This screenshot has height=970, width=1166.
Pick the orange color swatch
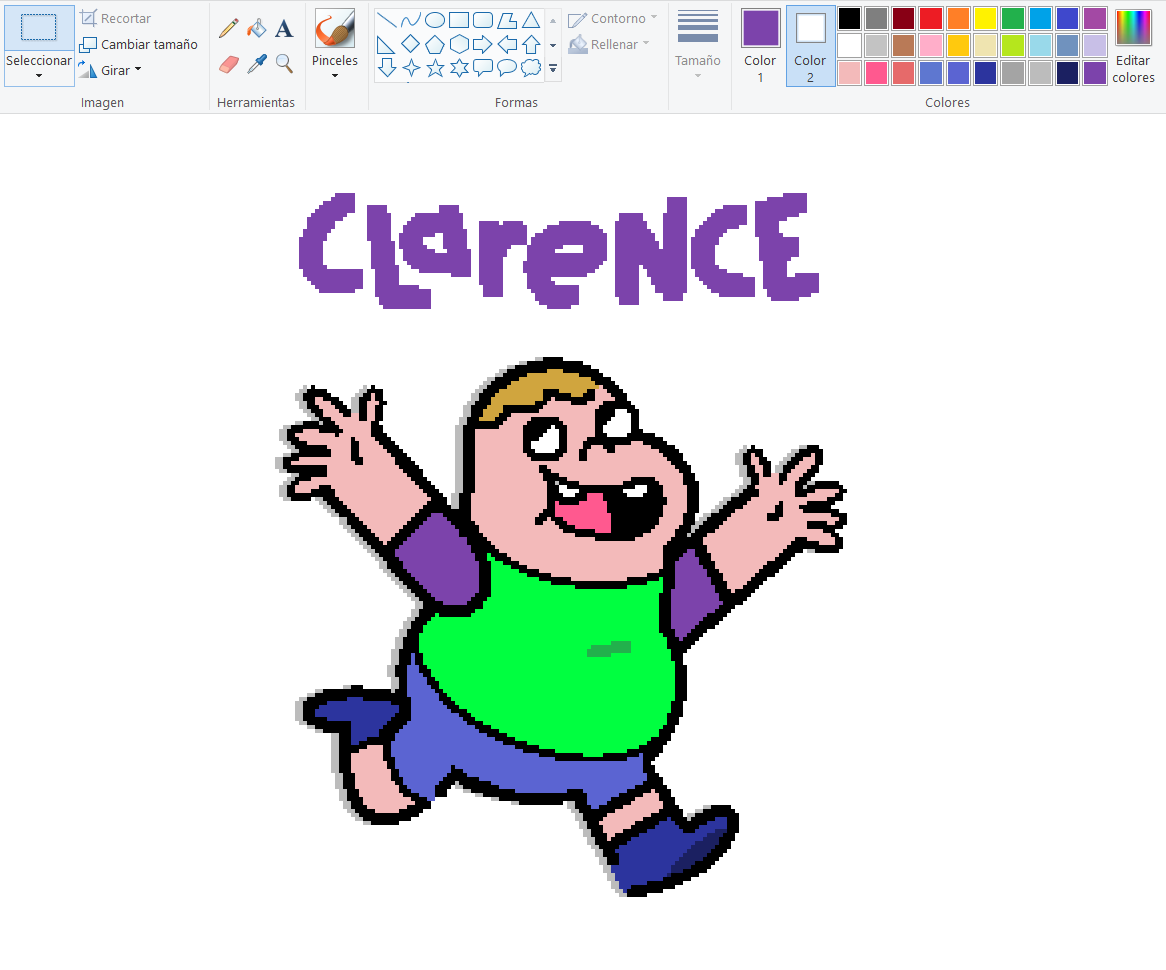(x=959, y=19)
